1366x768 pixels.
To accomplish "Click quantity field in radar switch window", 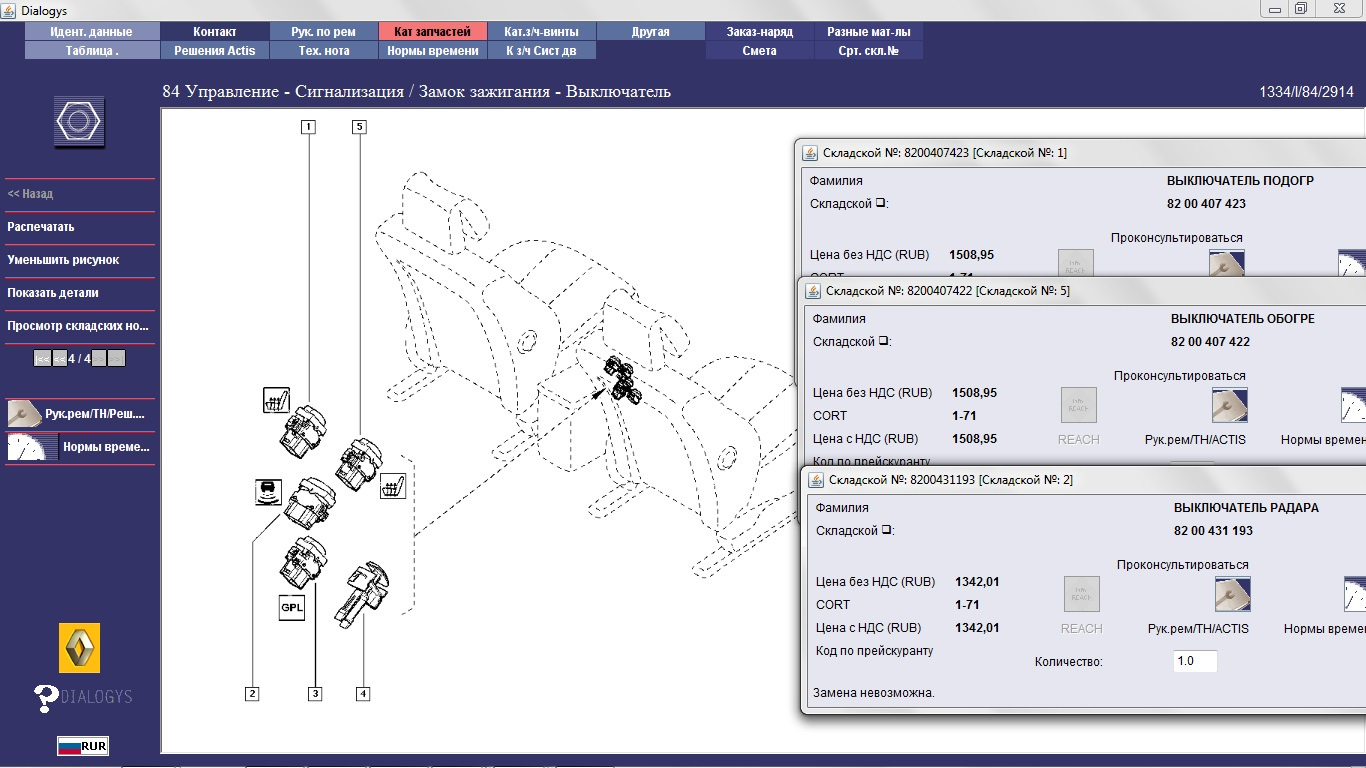I will (1195, 661).
